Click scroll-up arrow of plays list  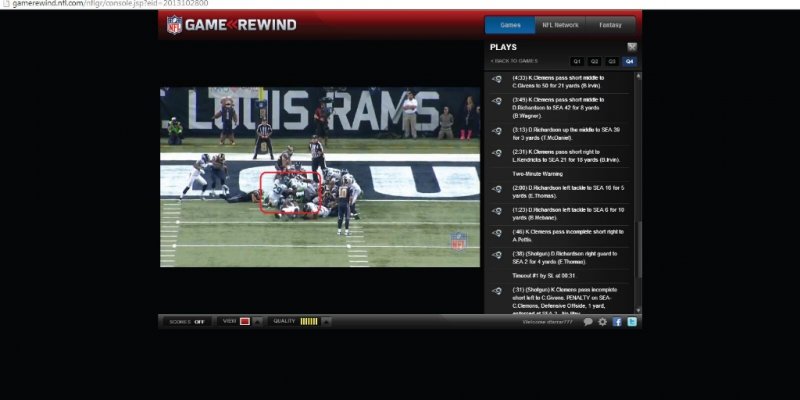click(638, 76)
